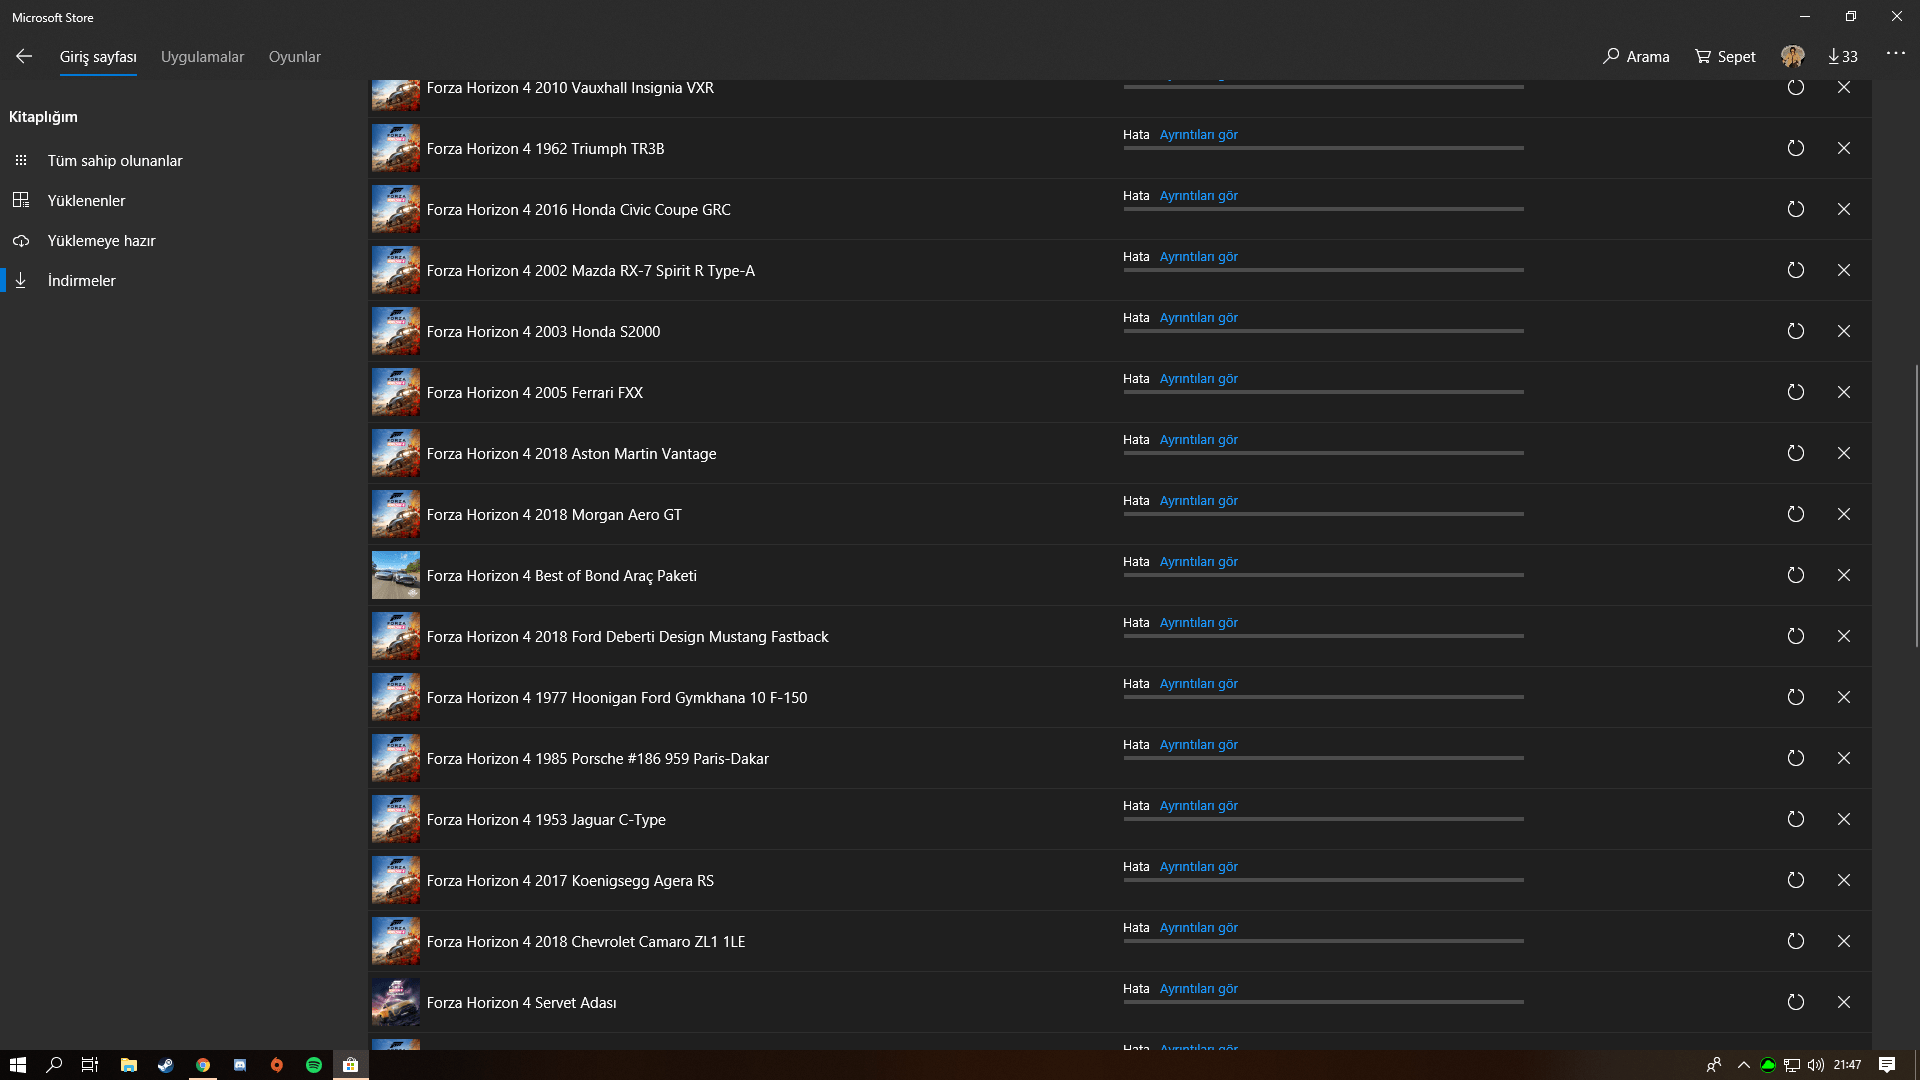Retry the Best of Bond Araç Paketi download

tap(1795, 575)
